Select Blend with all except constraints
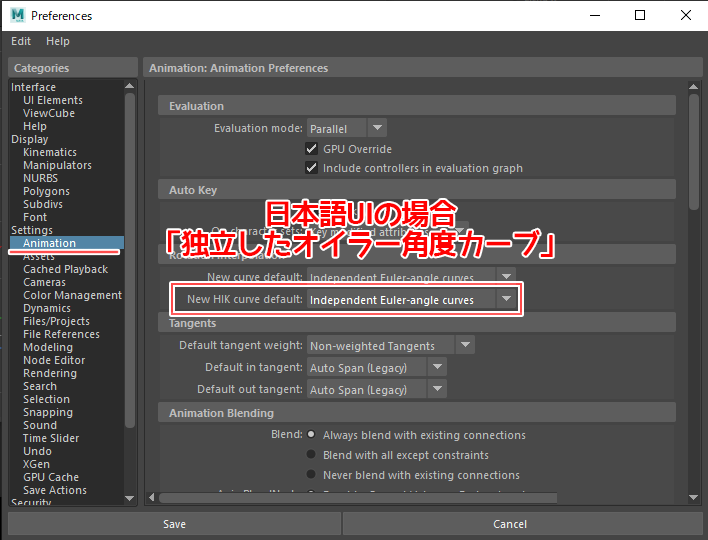 tap(312, 455)
